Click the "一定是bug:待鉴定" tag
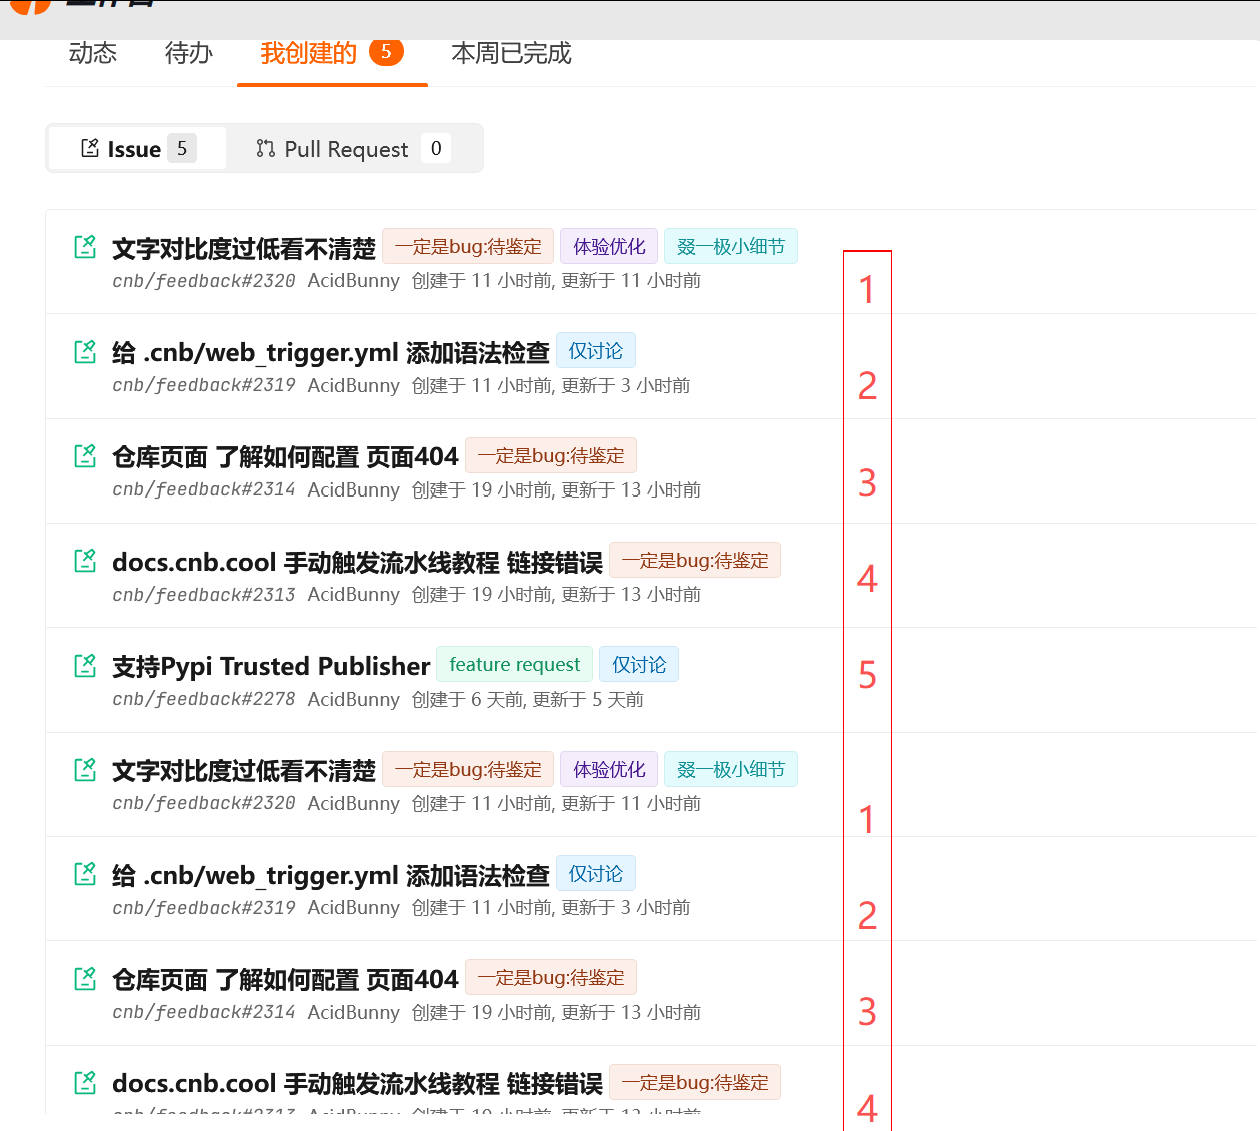Screen dimensions: 1260x1131 467,246
